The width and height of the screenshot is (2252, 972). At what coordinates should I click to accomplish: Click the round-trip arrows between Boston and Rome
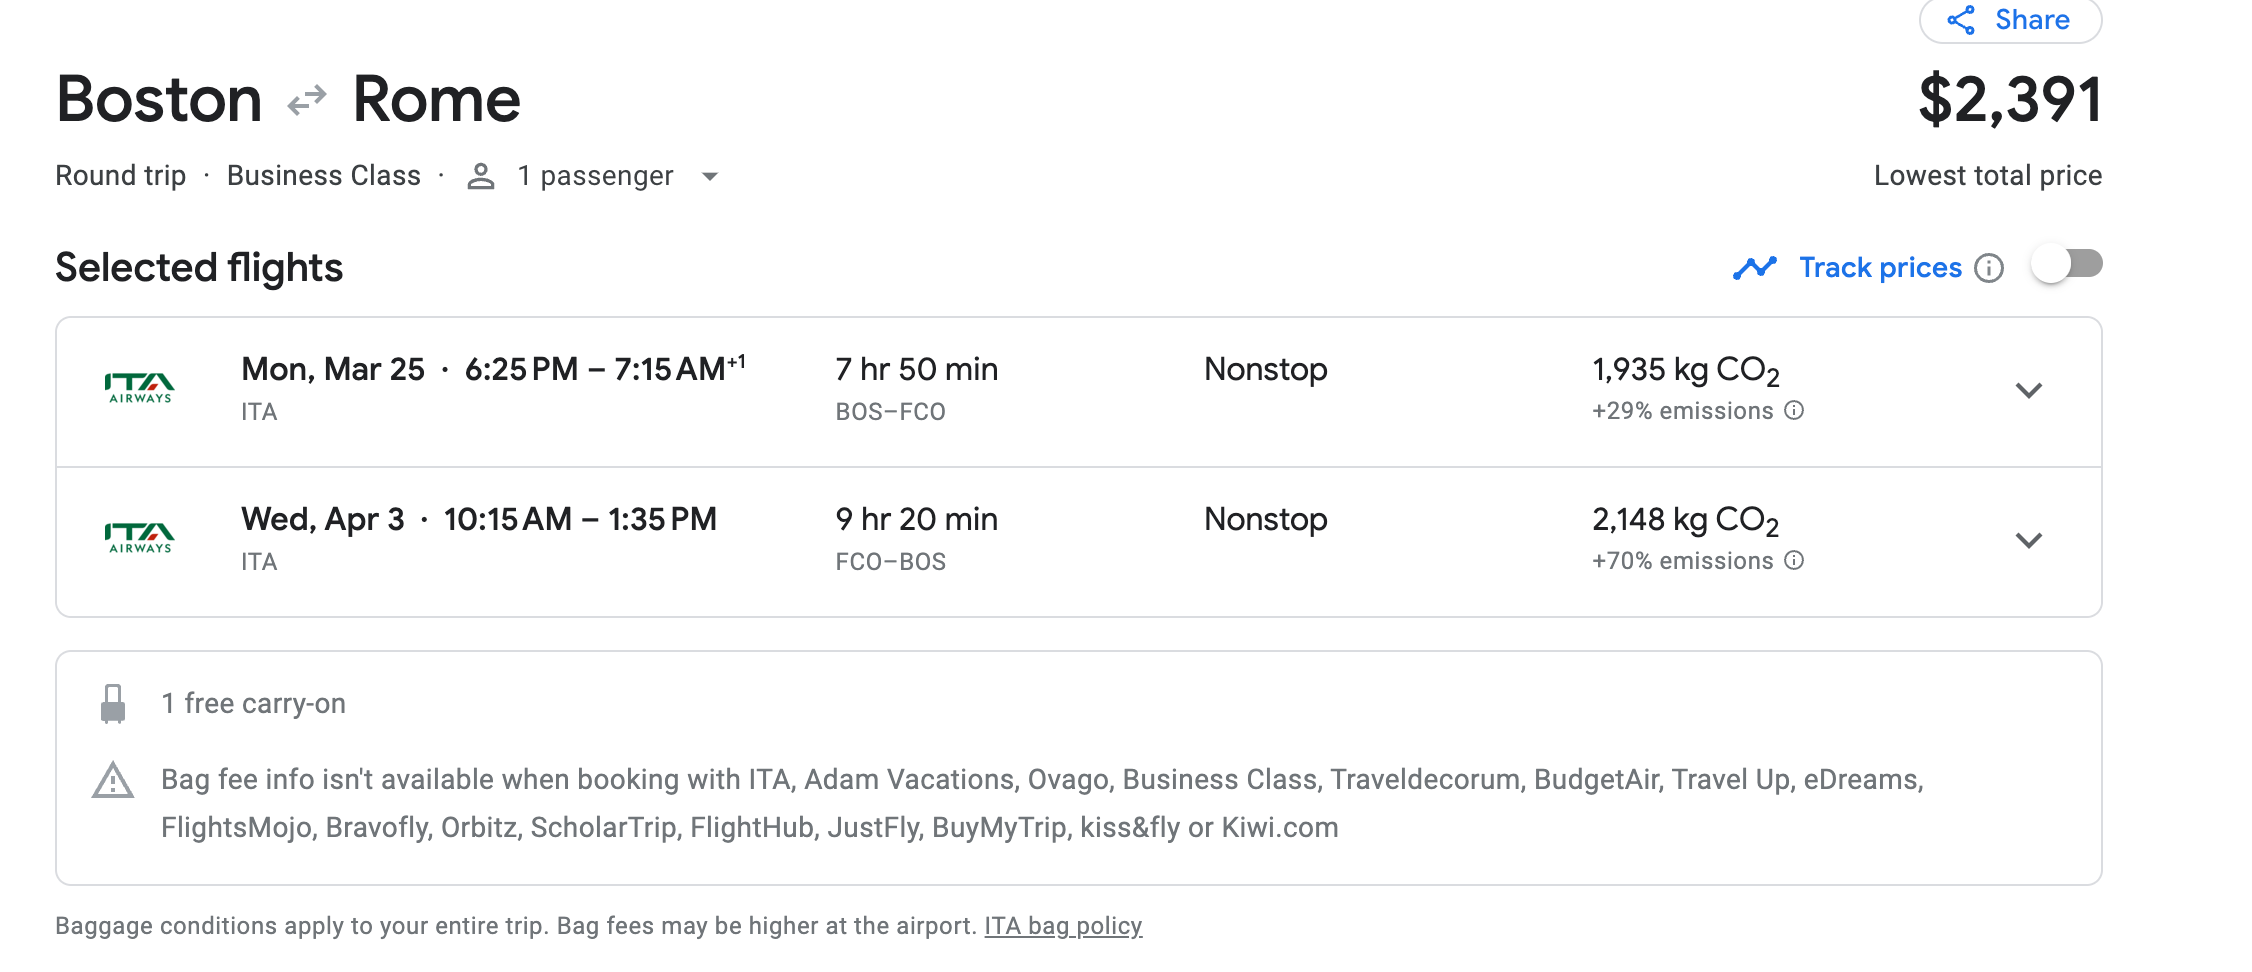pyautogui.click(x=307, y=100)
